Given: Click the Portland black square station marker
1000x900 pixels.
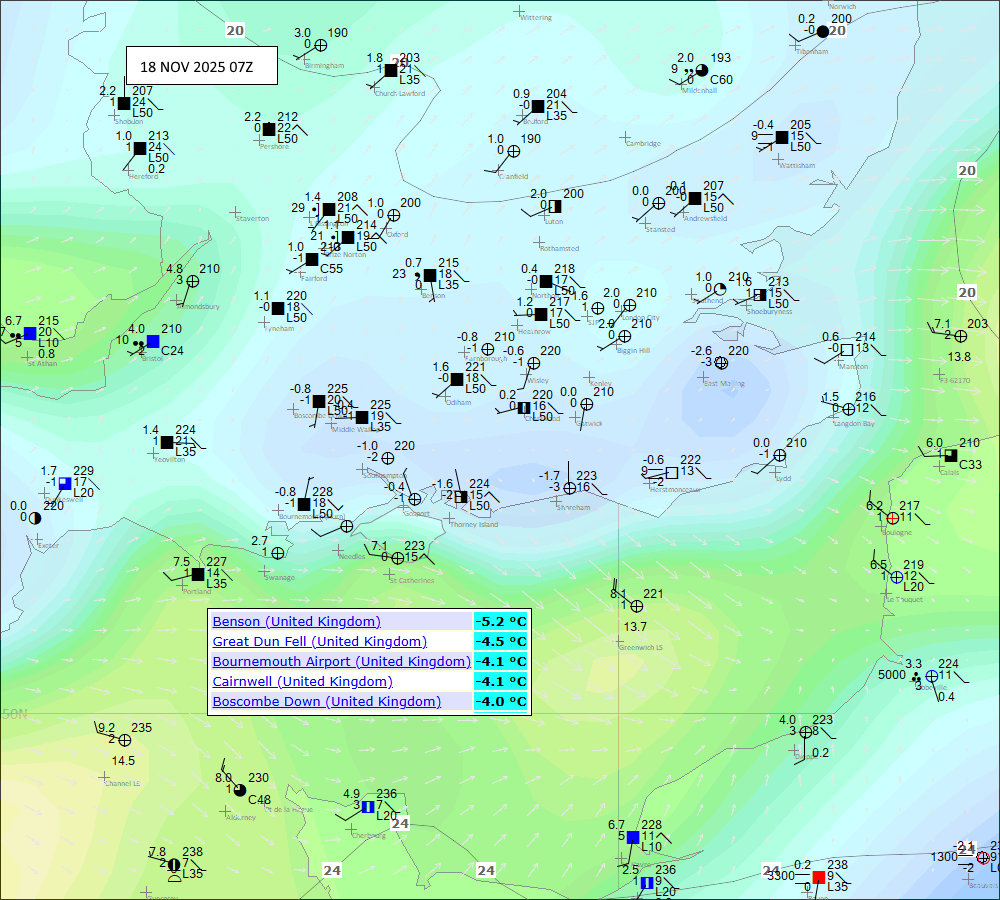Looking at the screenshot, I should (x=198, y=574).
